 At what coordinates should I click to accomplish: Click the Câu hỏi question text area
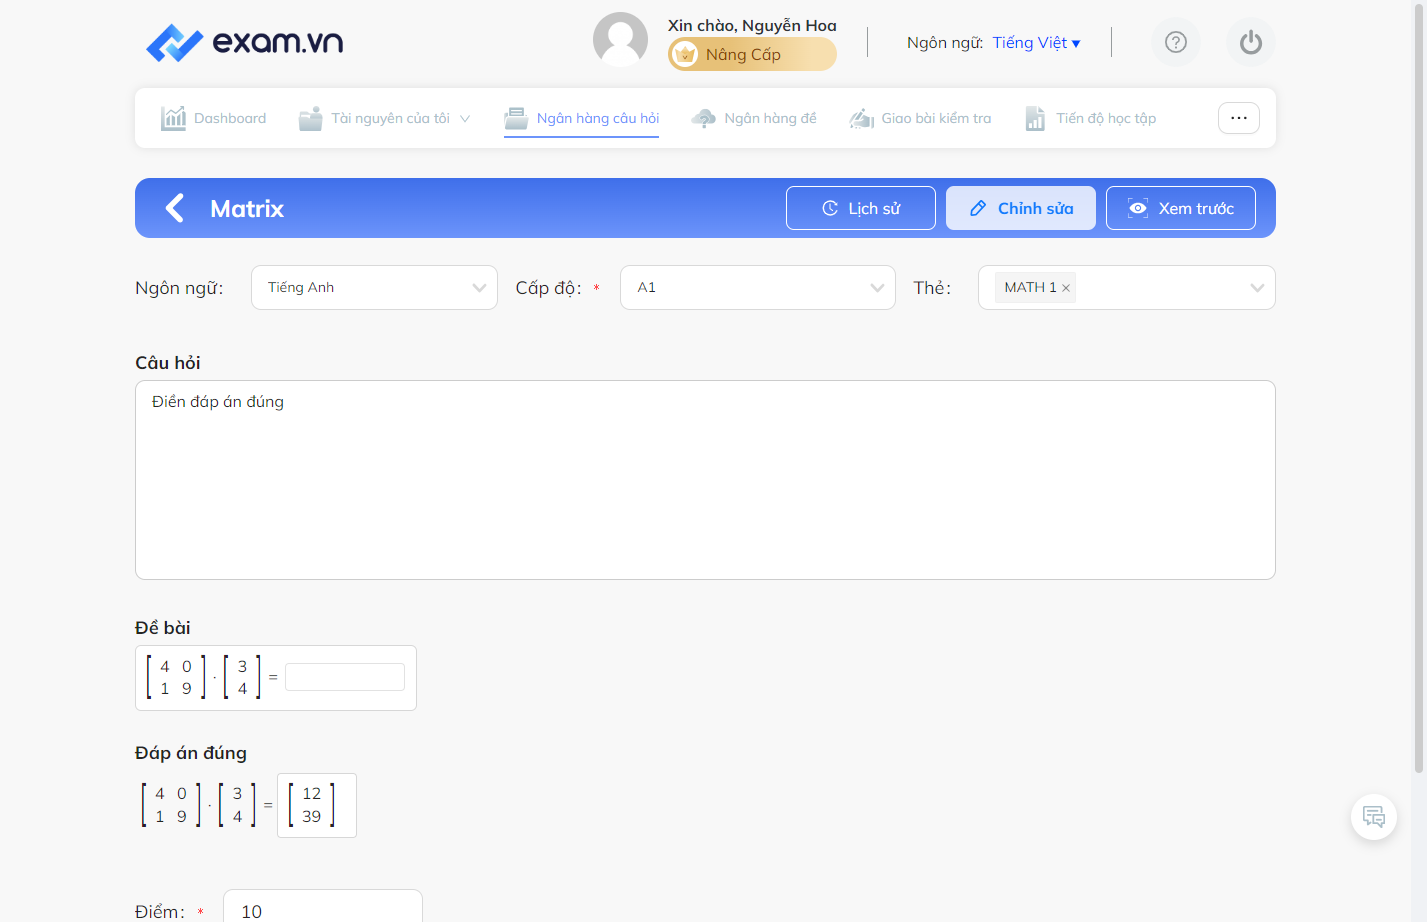point(705,480)
